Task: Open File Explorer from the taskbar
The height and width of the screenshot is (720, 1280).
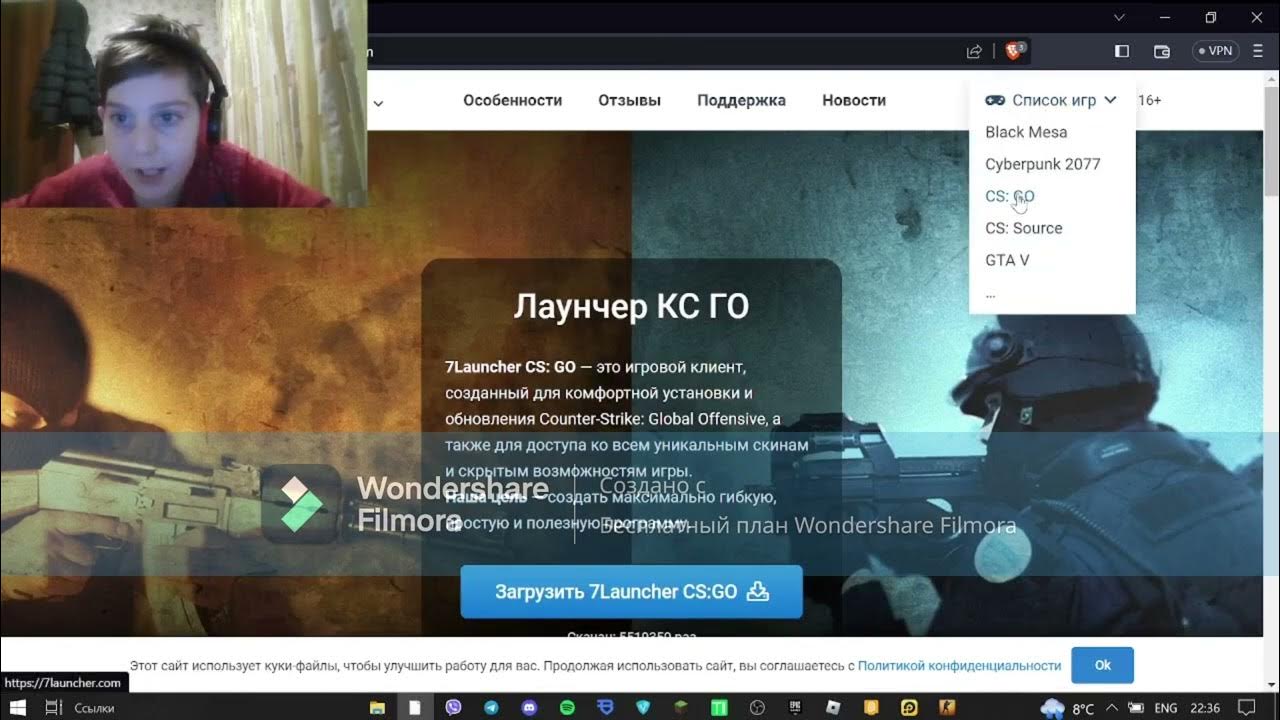Action: 377,707
